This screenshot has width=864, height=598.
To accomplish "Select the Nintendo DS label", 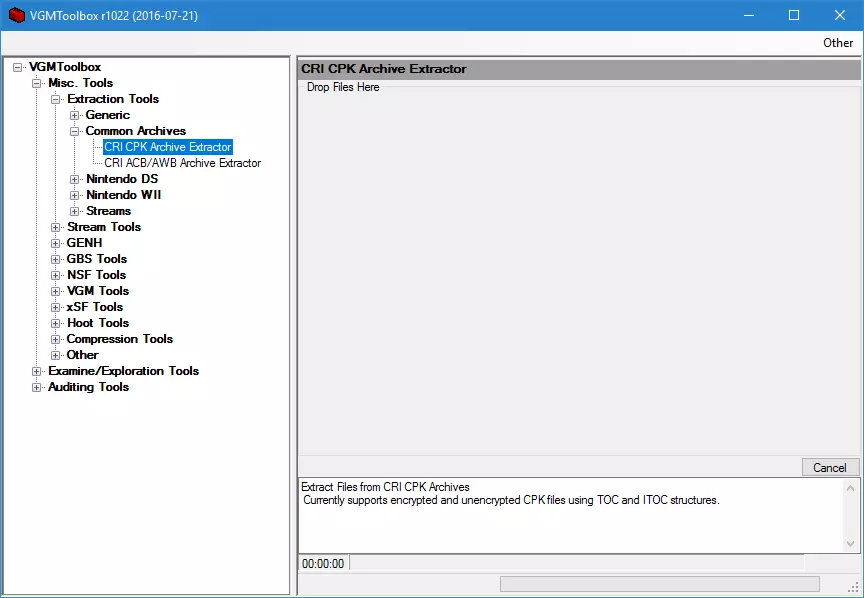I will pyautogui.click(x=122, y=179).
